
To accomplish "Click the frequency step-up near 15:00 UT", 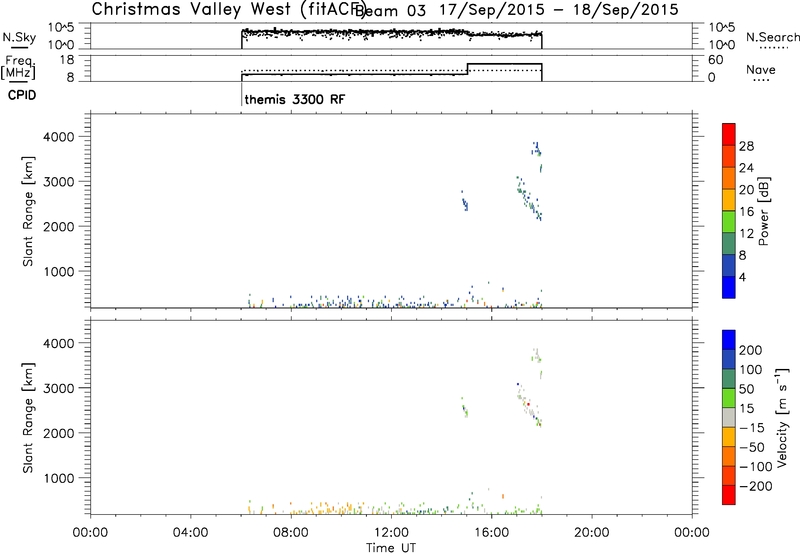I will pyautogui.click(x=467, y=69).
